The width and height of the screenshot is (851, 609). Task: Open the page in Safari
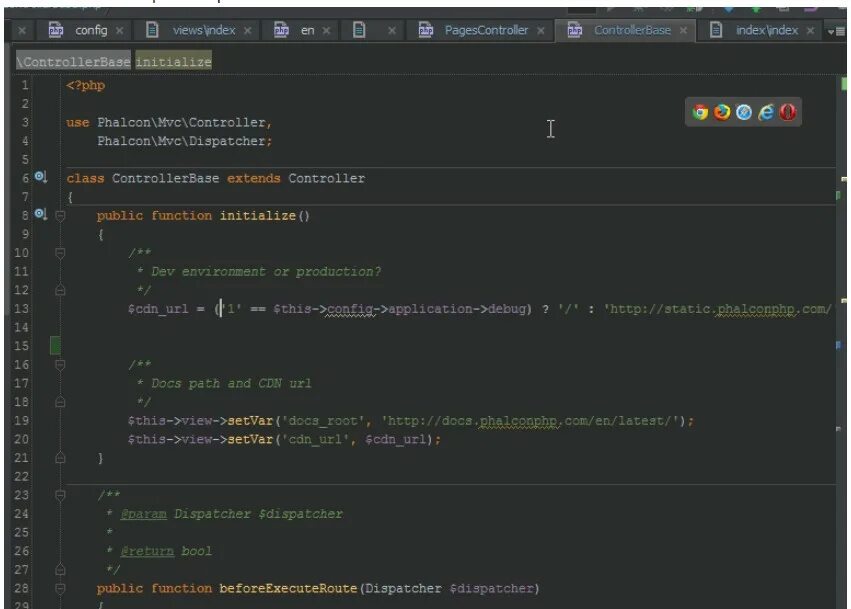[x=742, y=112]
